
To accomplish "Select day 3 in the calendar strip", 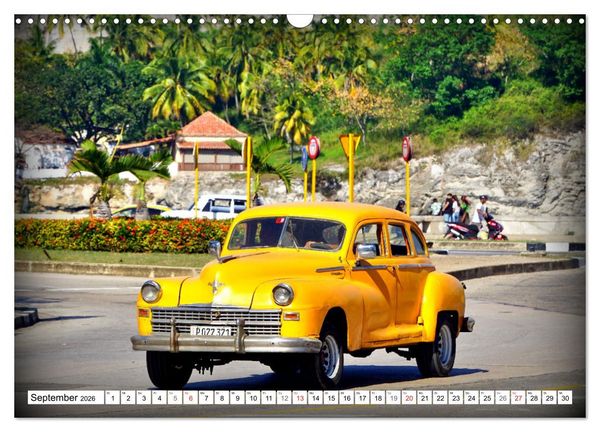I will (144, 398).
